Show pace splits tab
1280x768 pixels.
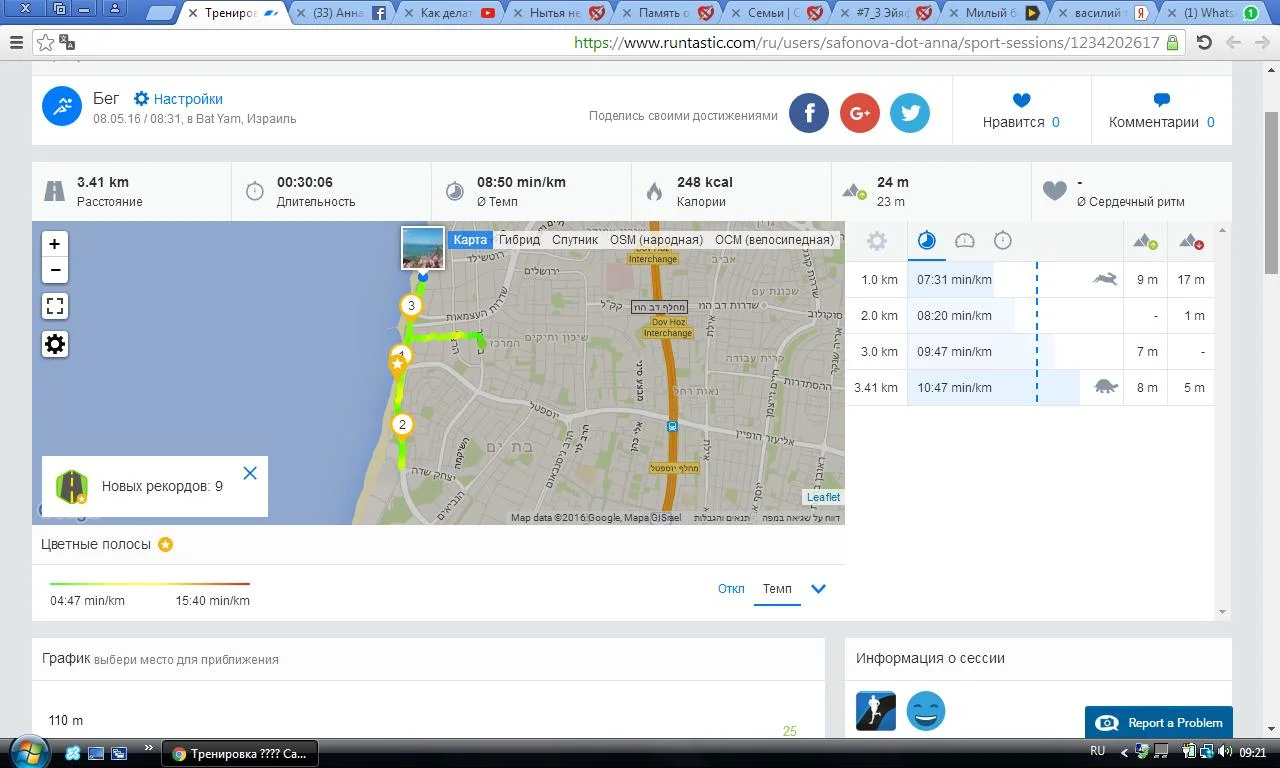tap(927, 241)
